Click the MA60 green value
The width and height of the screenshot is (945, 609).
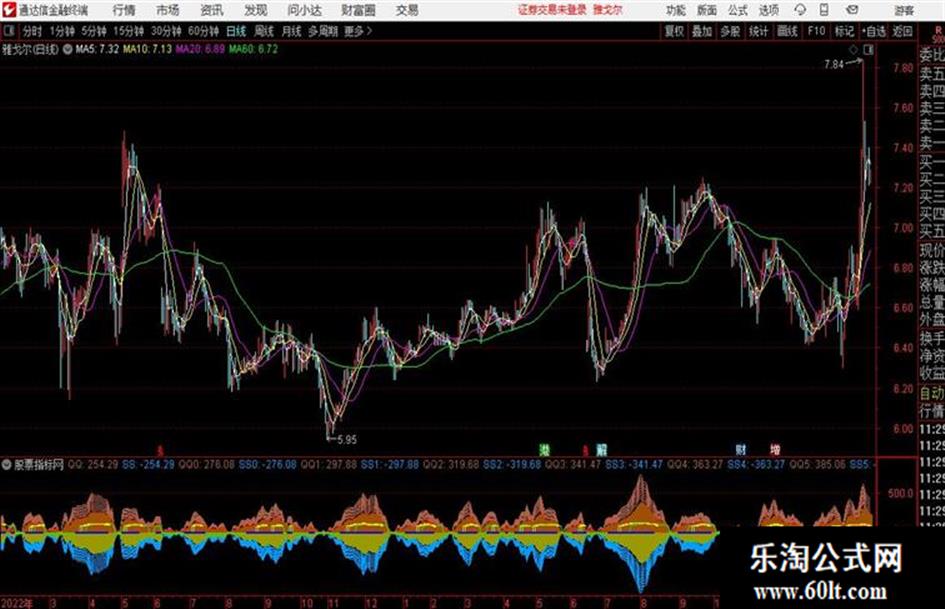click(253, 49)
